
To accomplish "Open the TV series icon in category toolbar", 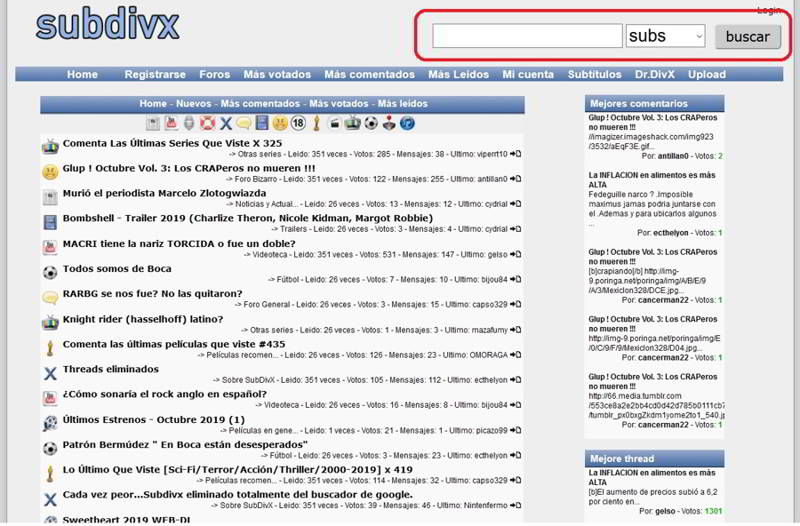I will 352,124.
